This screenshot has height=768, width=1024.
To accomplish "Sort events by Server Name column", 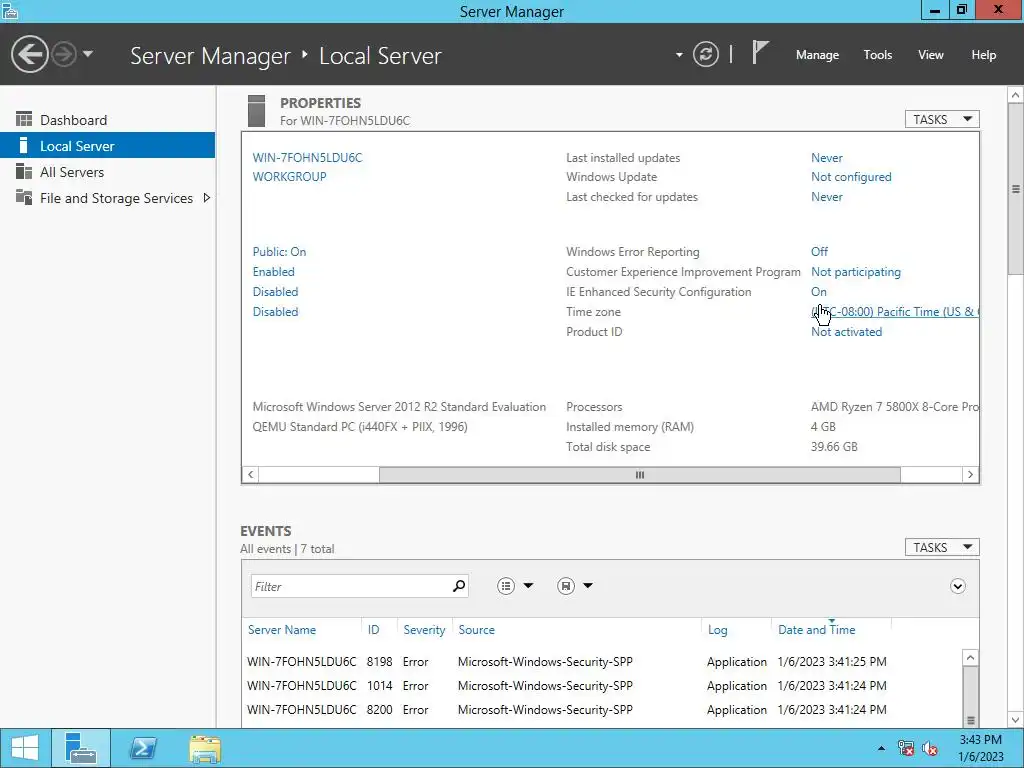I will coord(281,630).
